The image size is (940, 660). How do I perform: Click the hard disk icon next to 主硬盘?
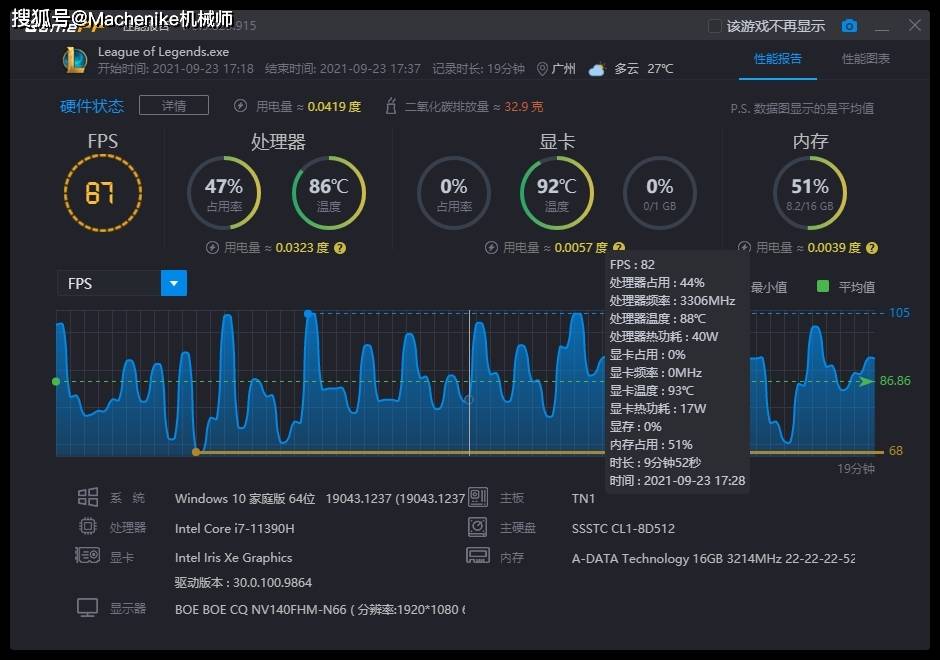pos(478,527)
